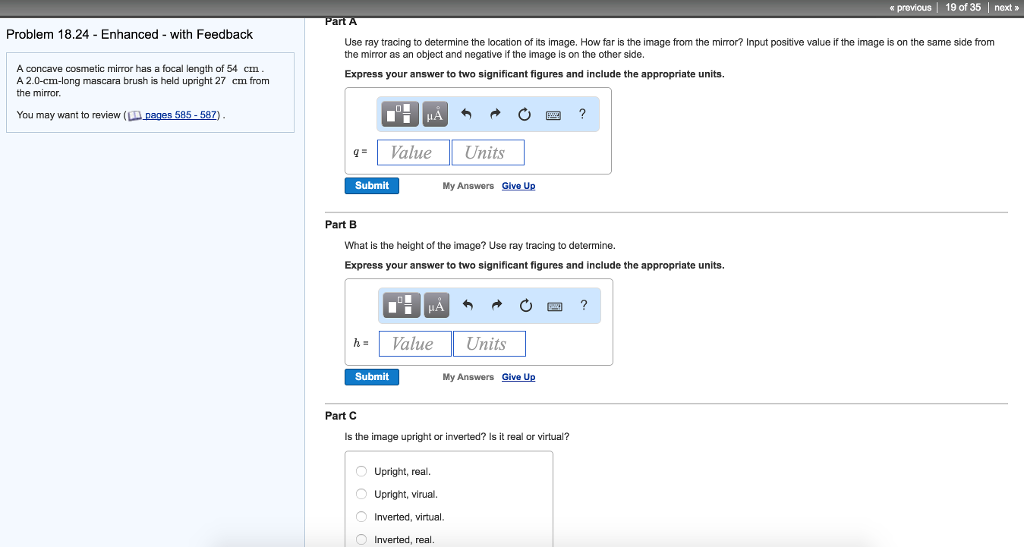Go to previous problem
The image size is (1024, 547).
910,8
